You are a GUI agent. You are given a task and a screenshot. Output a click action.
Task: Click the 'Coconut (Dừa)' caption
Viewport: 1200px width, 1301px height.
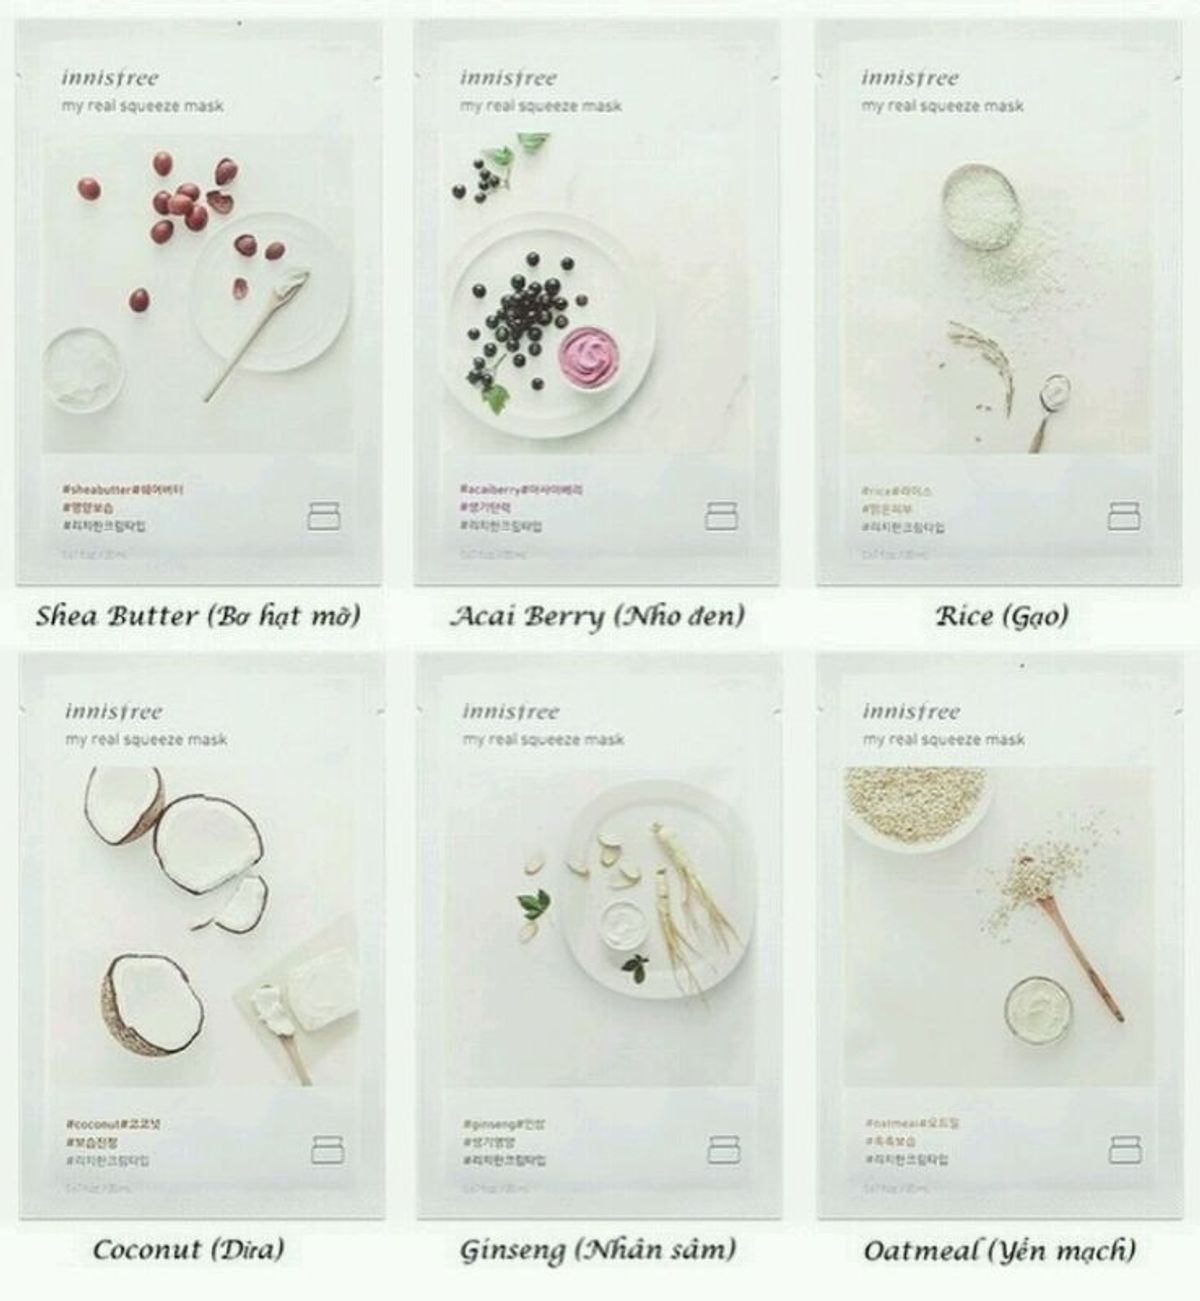(188, 1250)
